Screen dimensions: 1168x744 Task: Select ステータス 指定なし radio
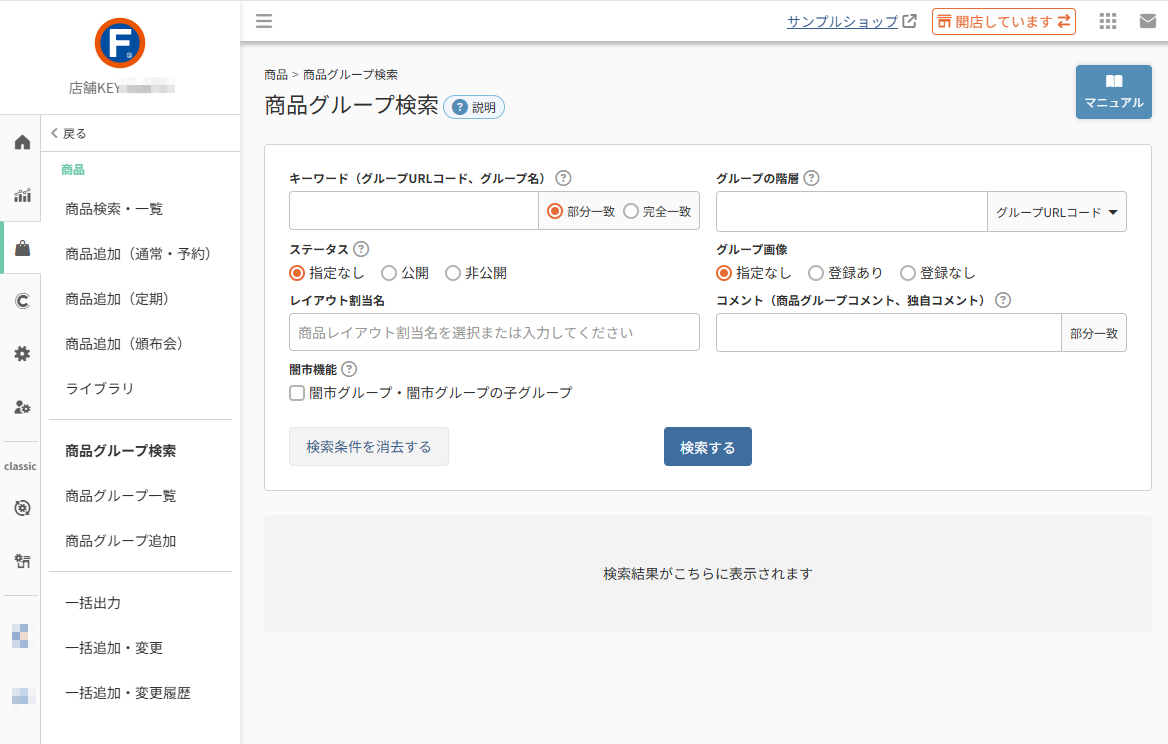(297, 273)
